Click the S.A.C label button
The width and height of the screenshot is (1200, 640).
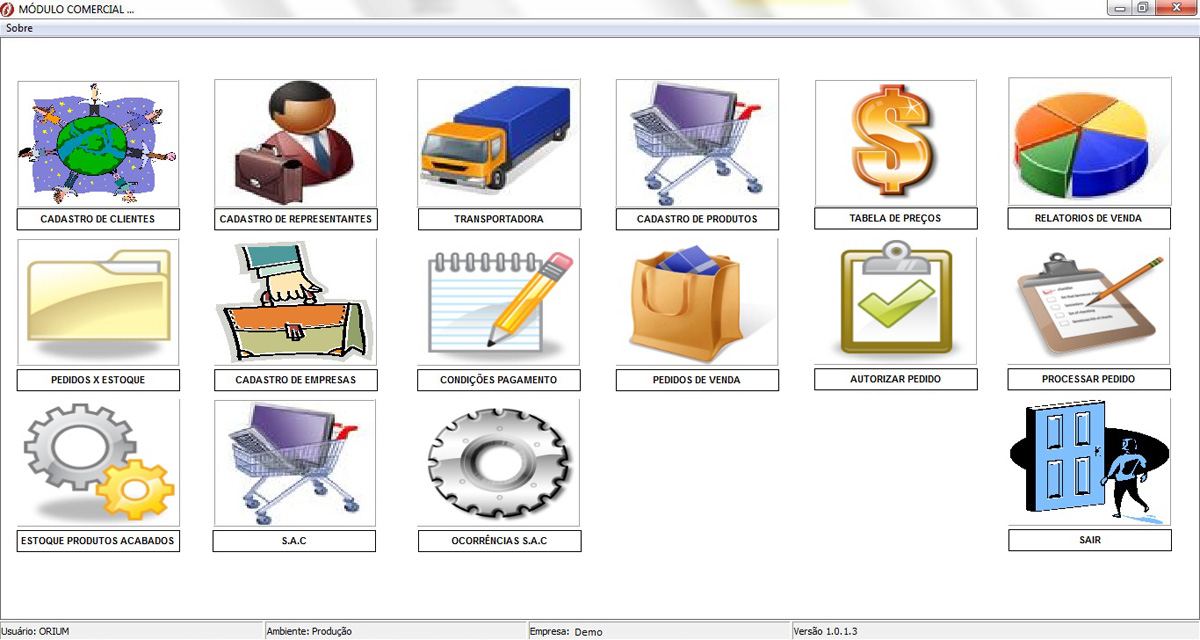coord(294,541)
